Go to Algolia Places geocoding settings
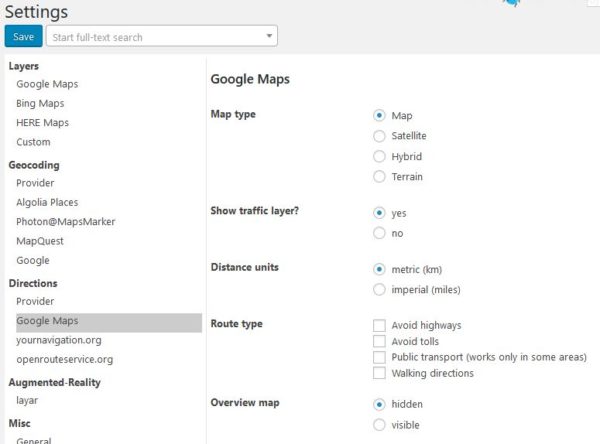The image size is (600, 444). pos(47,202)
